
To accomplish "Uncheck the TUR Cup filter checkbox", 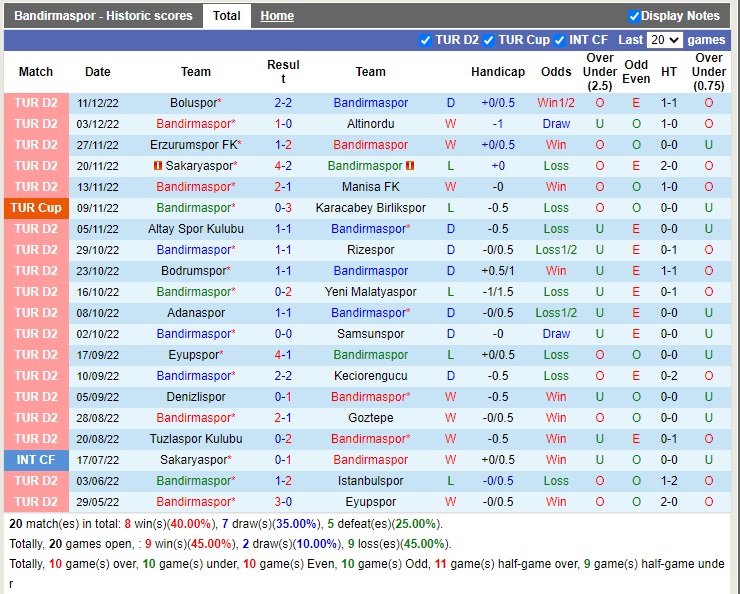I will click(x=489, y=40).
